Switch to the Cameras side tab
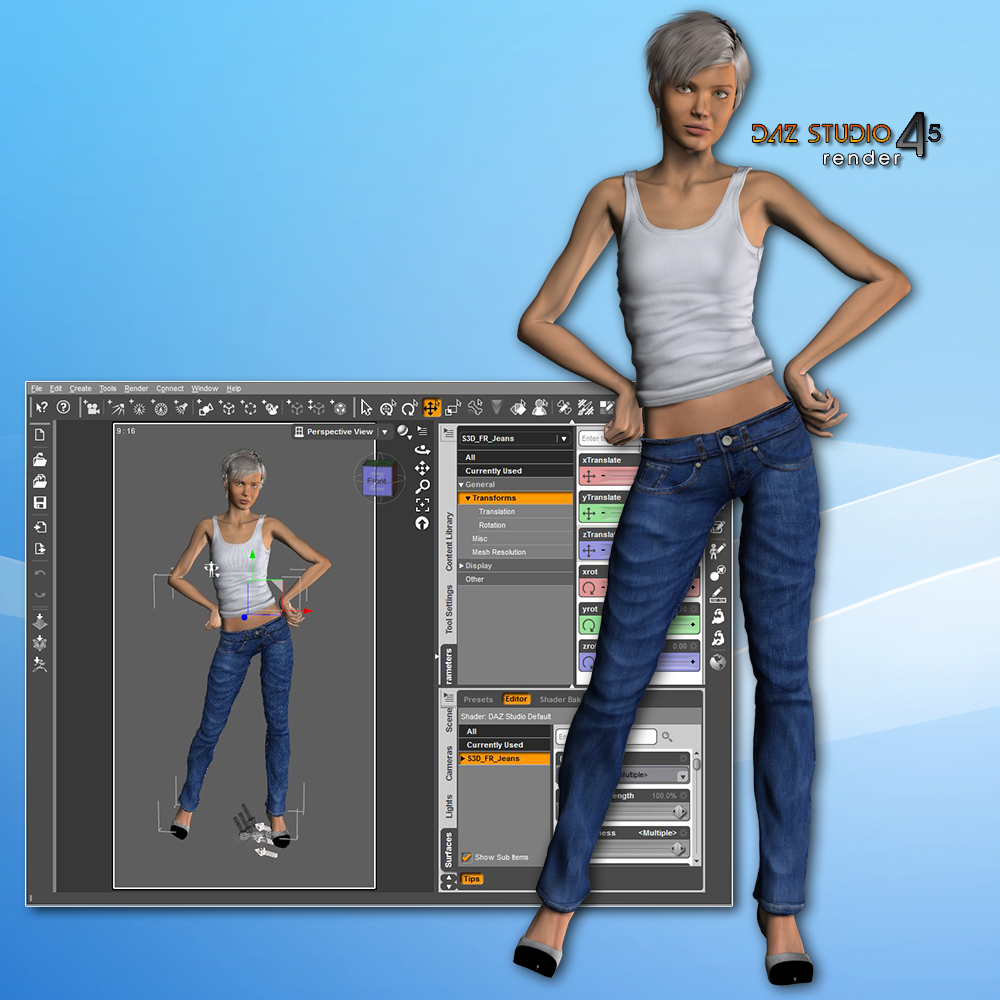The image size is (1000, 1000). coord(449,763)
